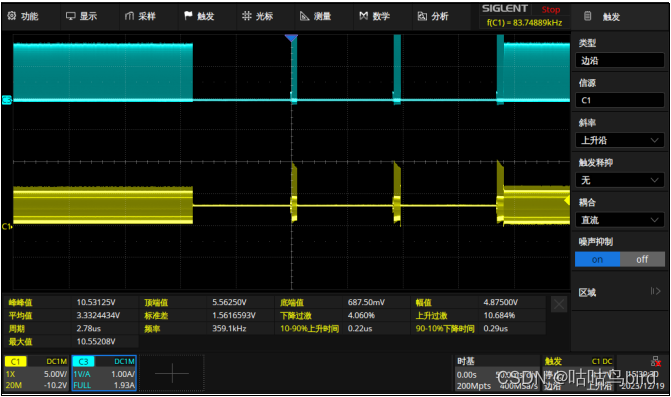Click the 数学 M icon
671x397 pixels.
click(x=363, y=16)
